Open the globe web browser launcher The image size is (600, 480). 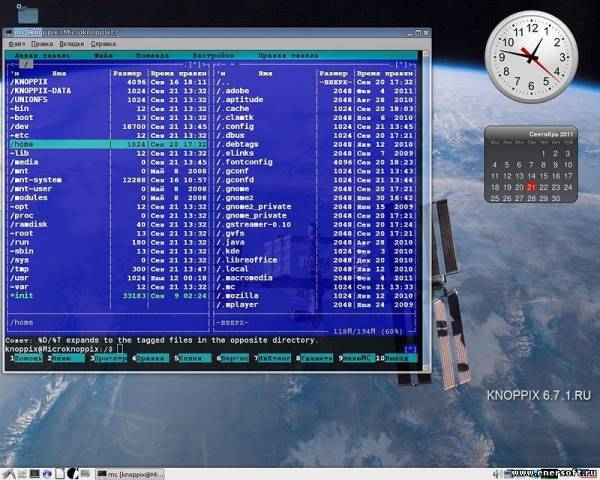pyautogui.click(x=47, y=474)
